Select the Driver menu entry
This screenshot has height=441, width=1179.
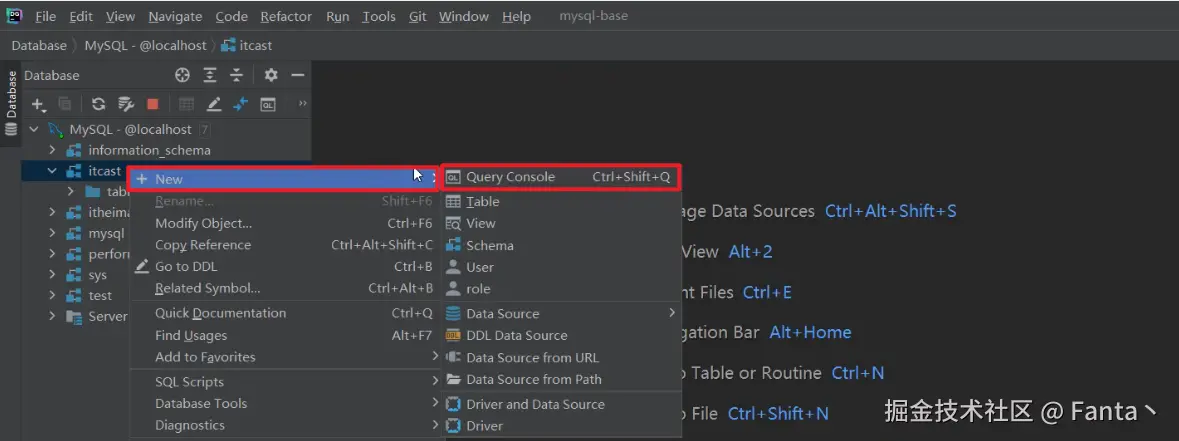(x=562, y=426)
